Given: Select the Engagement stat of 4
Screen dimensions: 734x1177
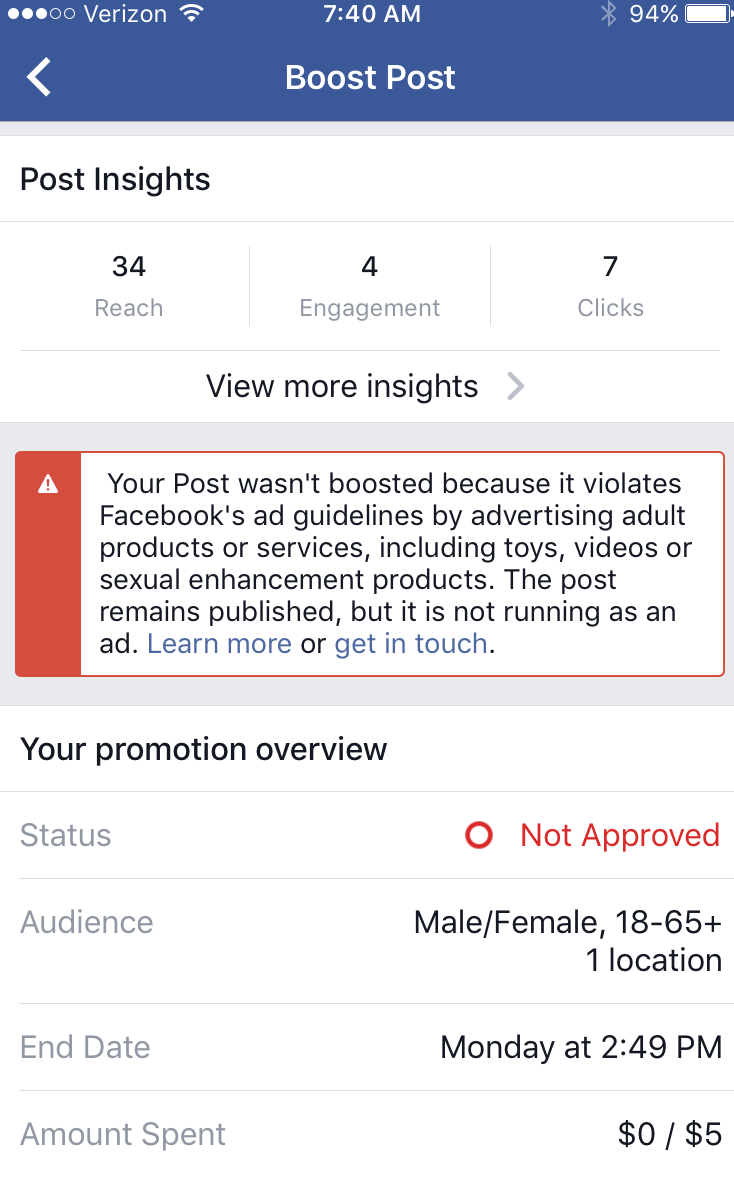Looking at the screenshot, I should coord(369,285).
